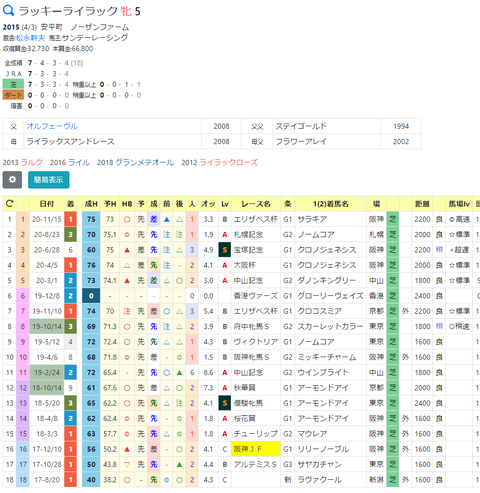This screenshot has width=480, height=493.
Task: Select the 19-10/14 date cell
Action: click(47, 326)
